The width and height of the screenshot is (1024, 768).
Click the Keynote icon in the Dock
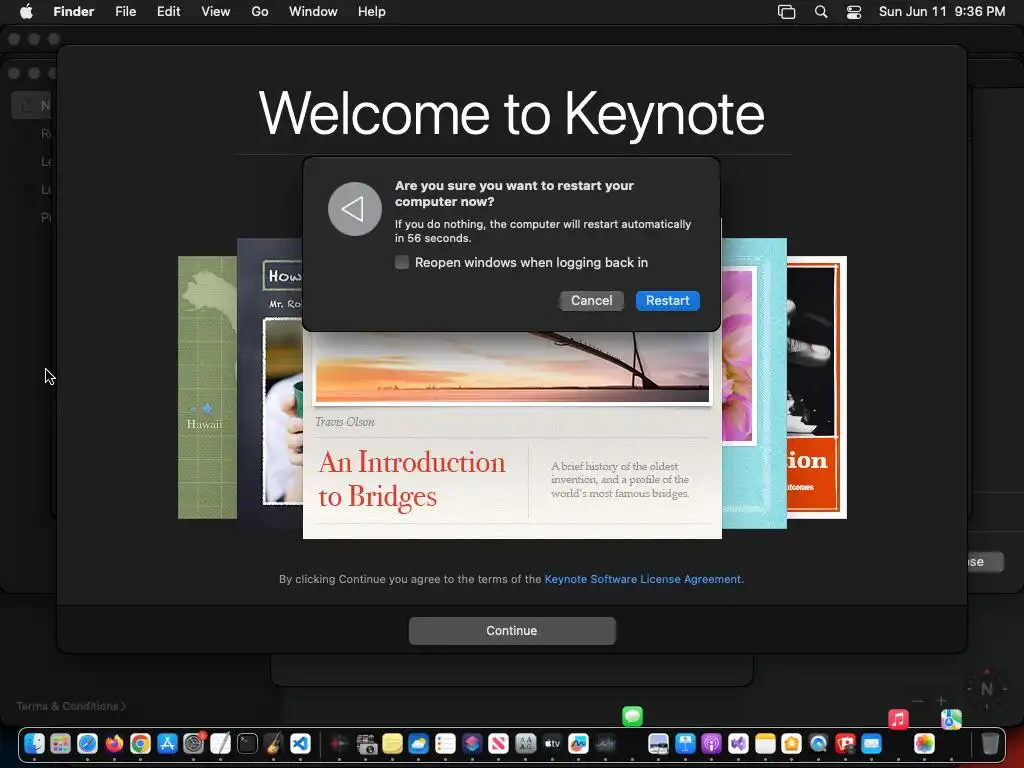pyautogui.click(x=685, y=743)
